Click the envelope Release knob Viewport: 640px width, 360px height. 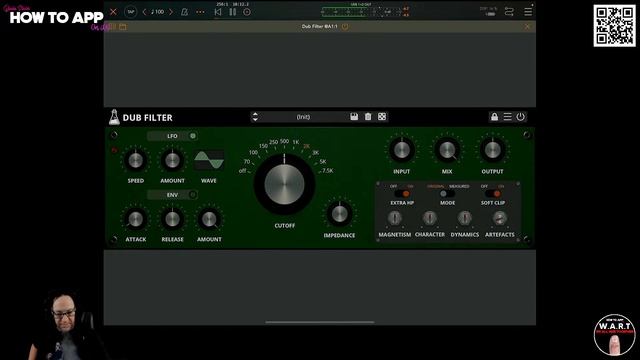[x=172, y=219]
